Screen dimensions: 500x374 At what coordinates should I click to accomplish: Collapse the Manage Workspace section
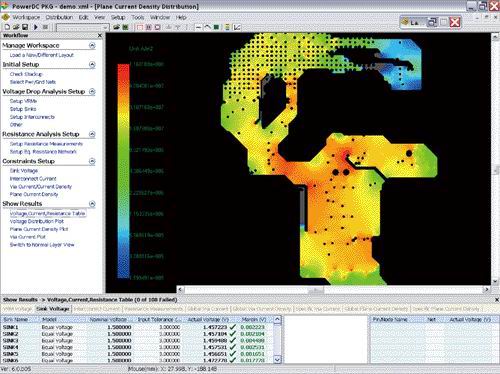coord(92,45)
